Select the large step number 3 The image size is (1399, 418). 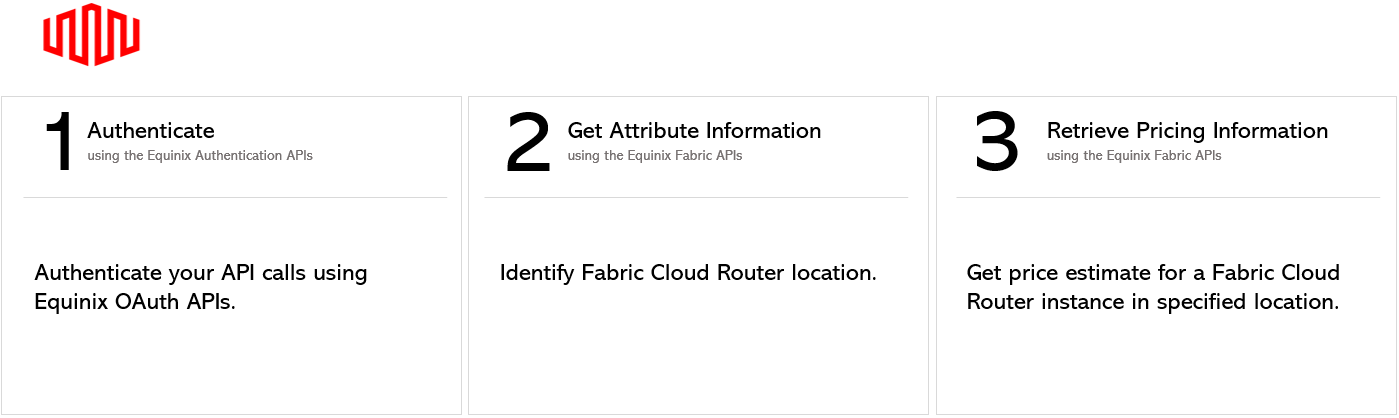tap(997, 141)
